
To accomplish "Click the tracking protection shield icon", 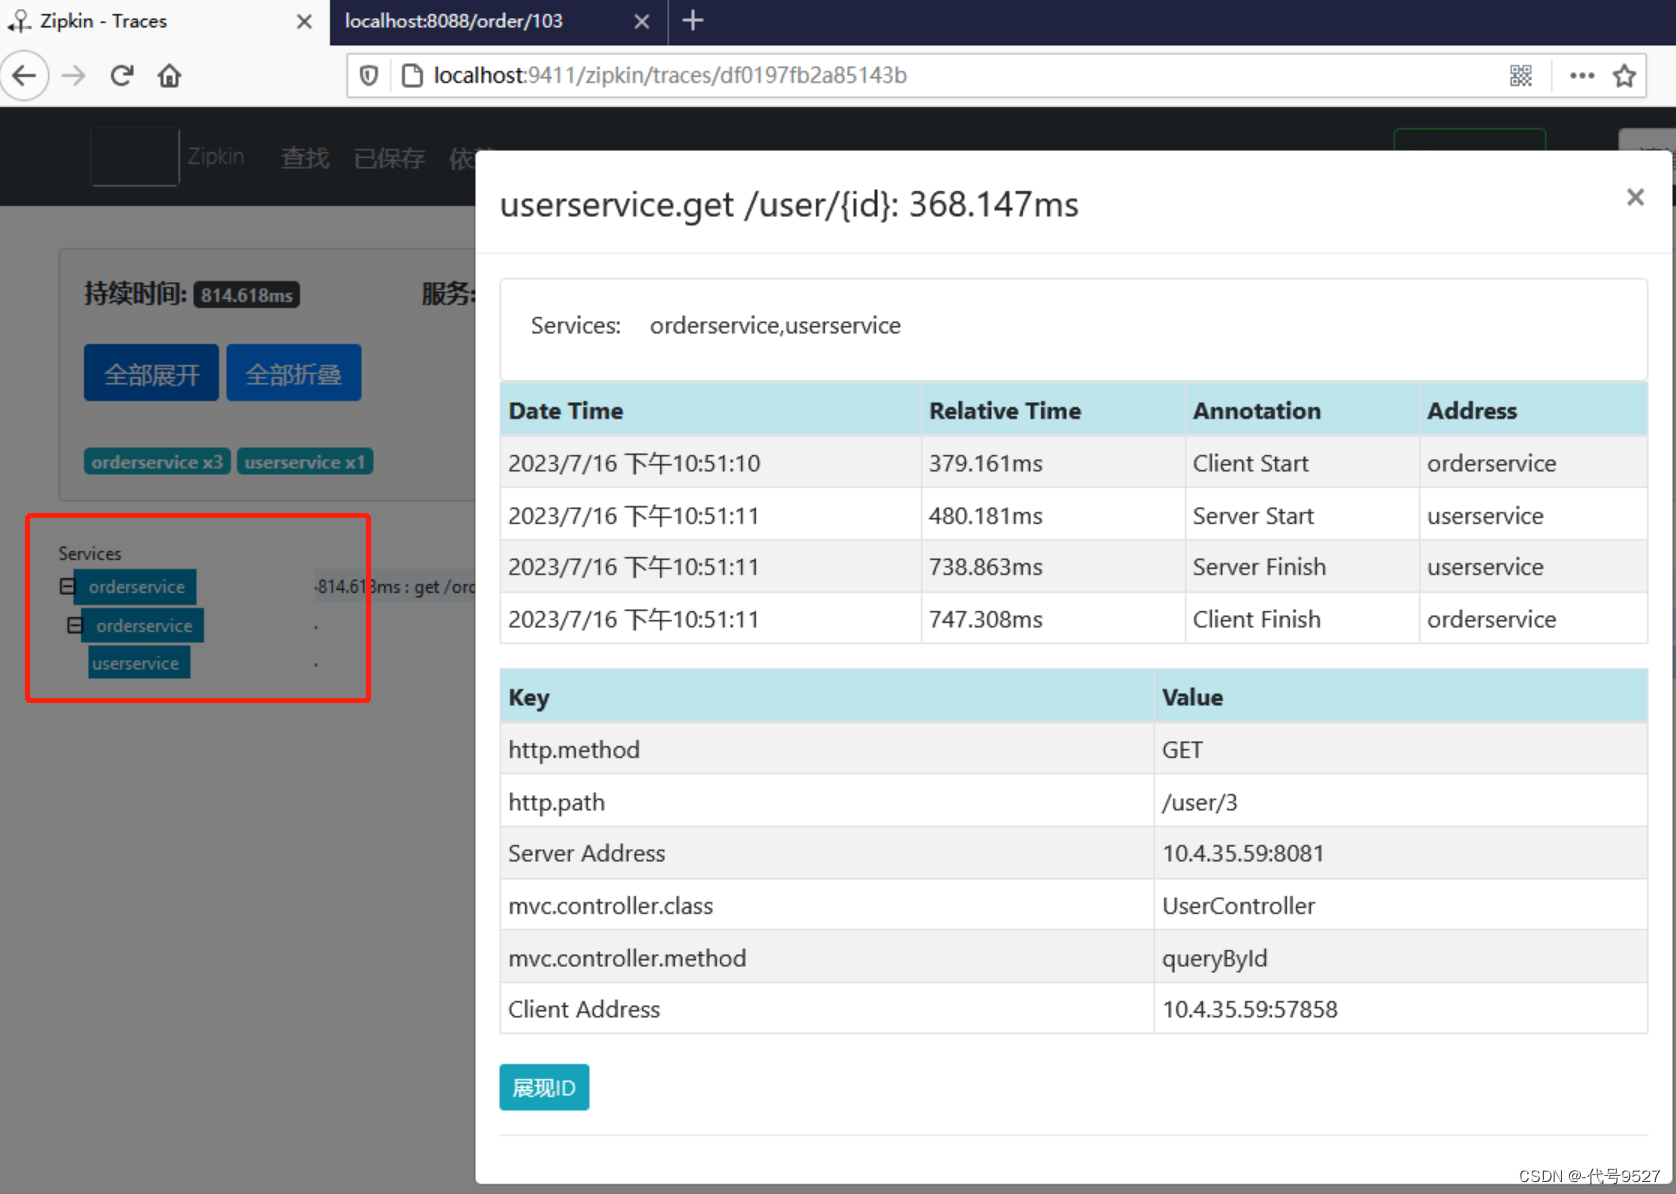I will coord(369,75).
